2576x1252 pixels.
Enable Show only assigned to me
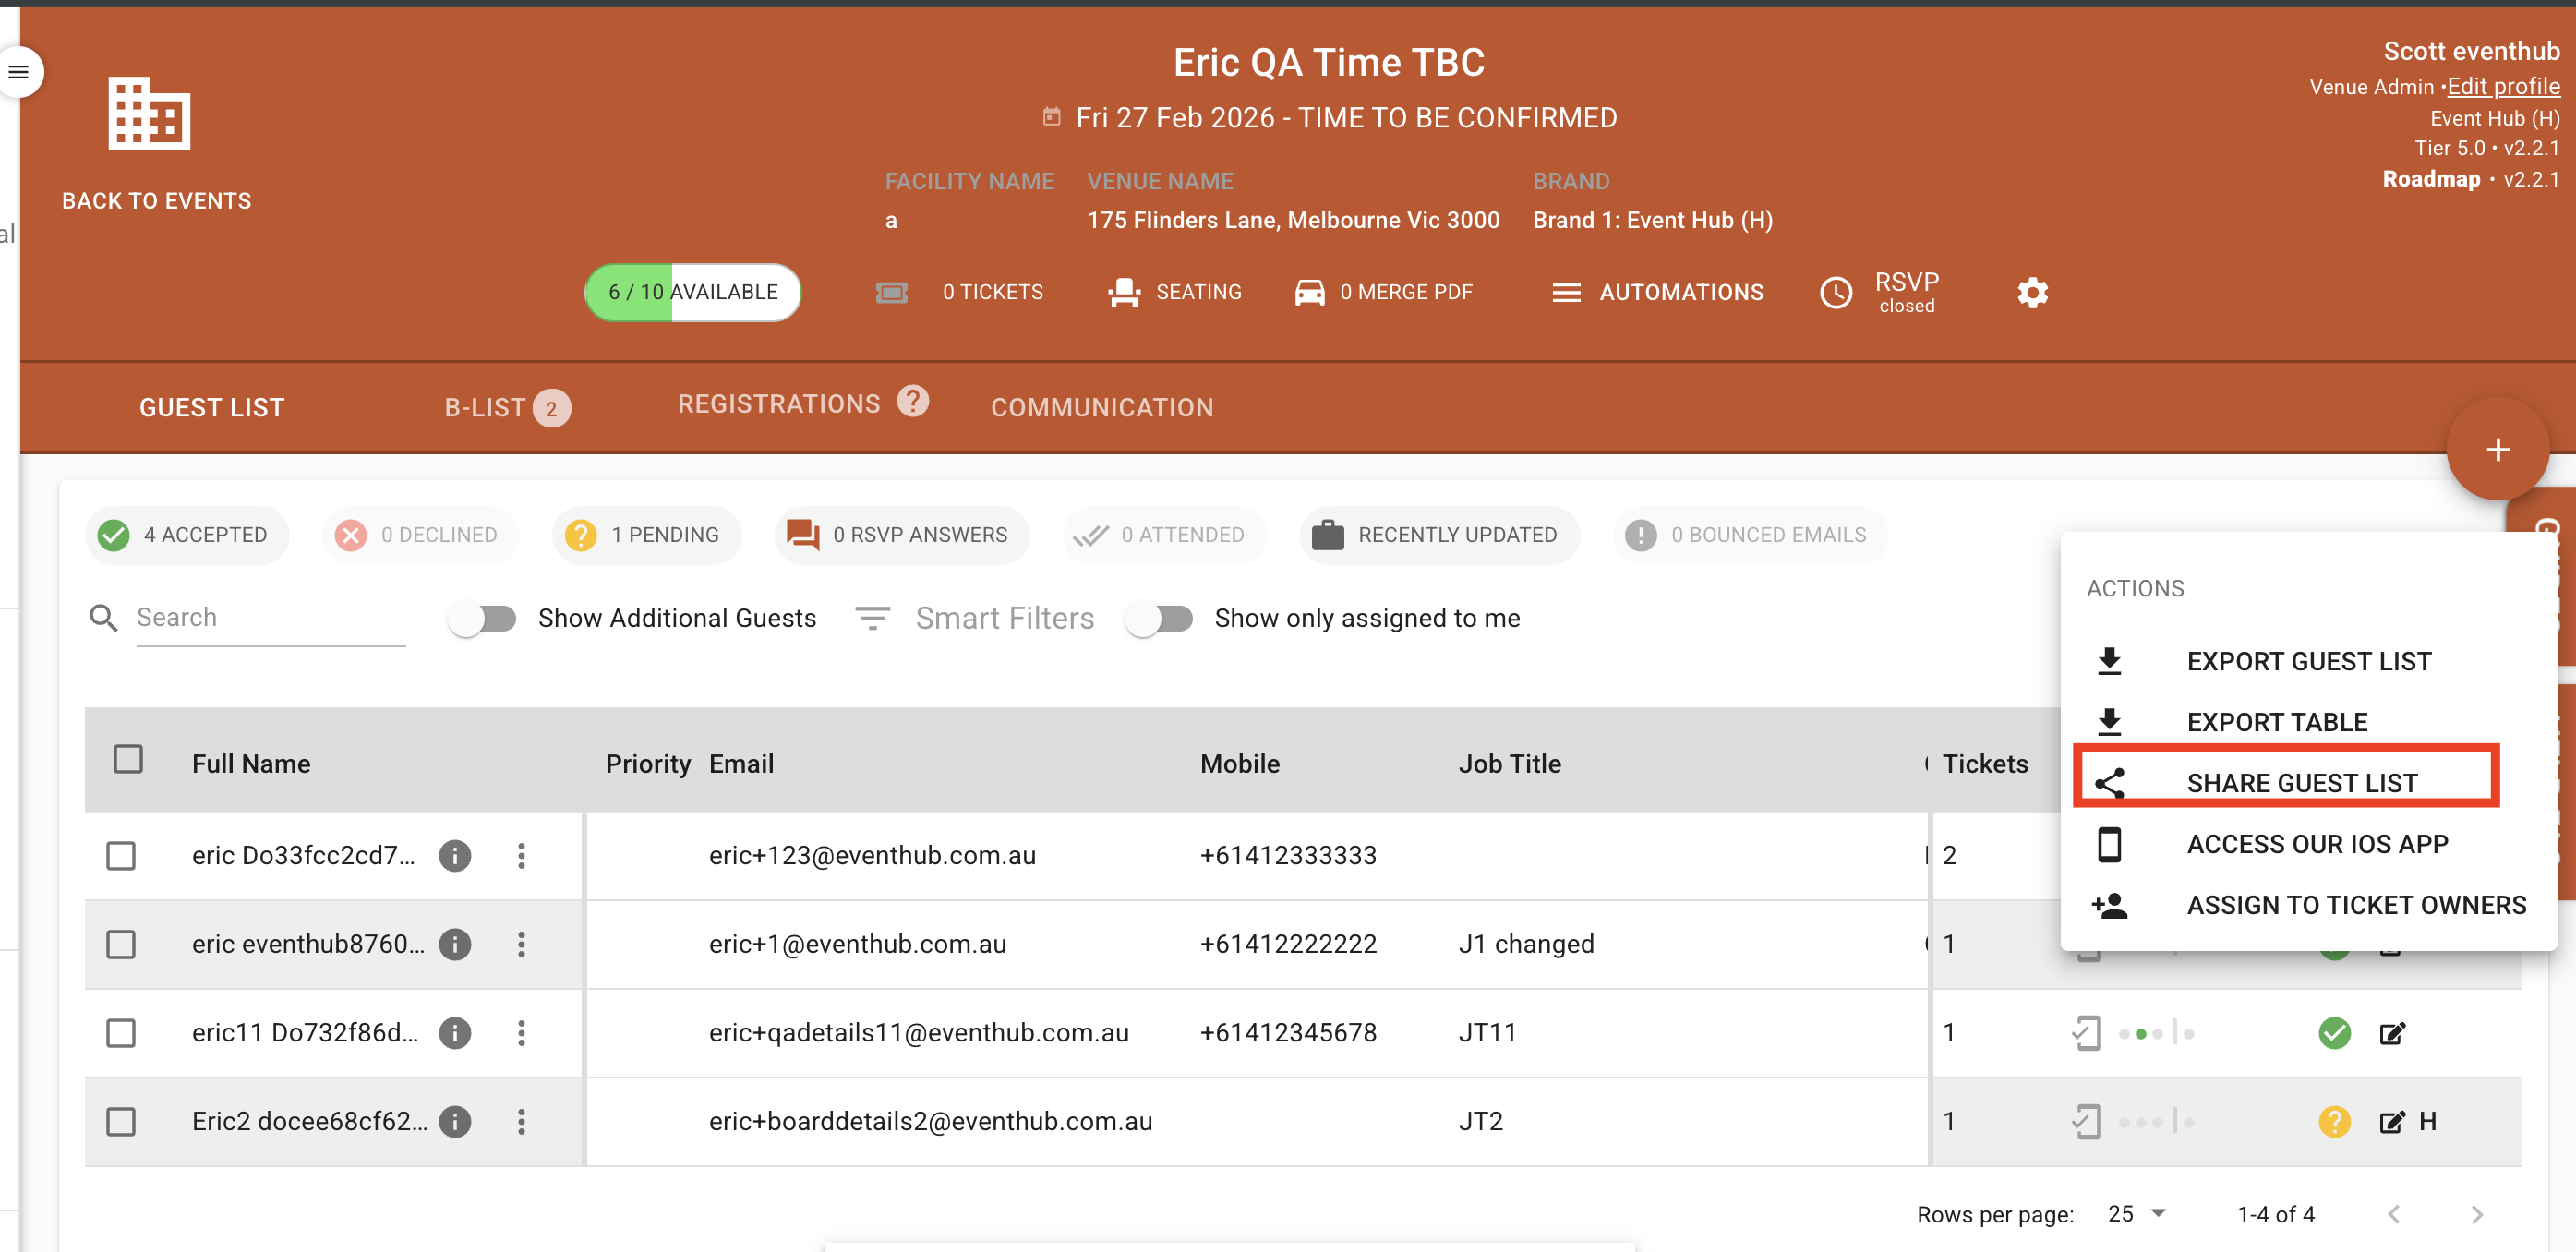click(x=1159, y=618)
